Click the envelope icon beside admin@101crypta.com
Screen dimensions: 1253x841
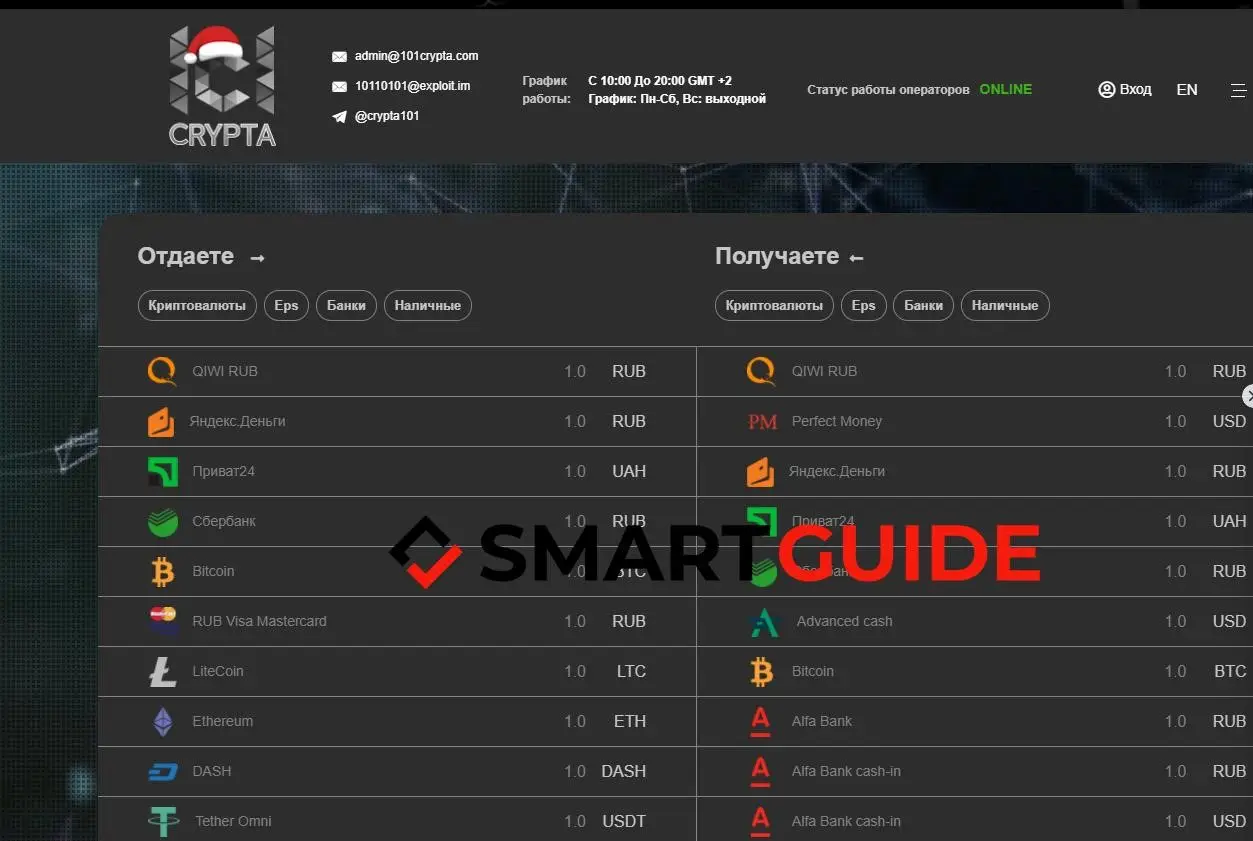[339, 57]
